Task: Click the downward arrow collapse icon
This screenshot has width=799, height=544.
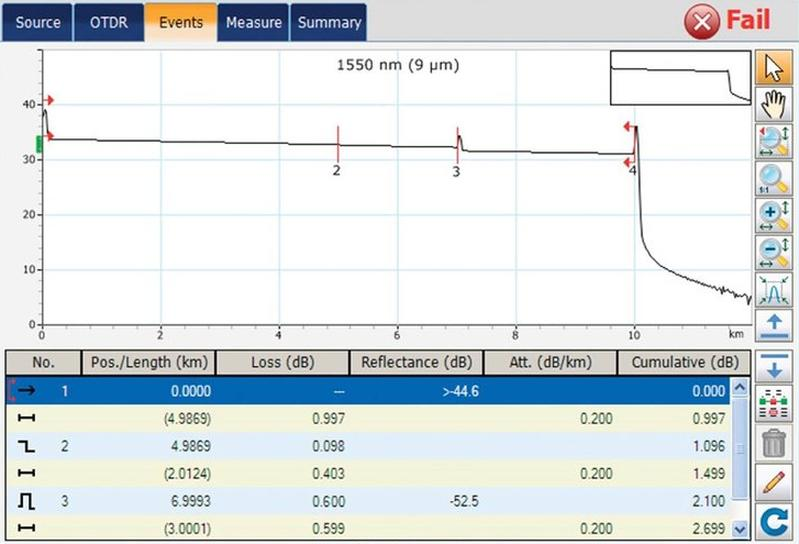Action: 772,364
